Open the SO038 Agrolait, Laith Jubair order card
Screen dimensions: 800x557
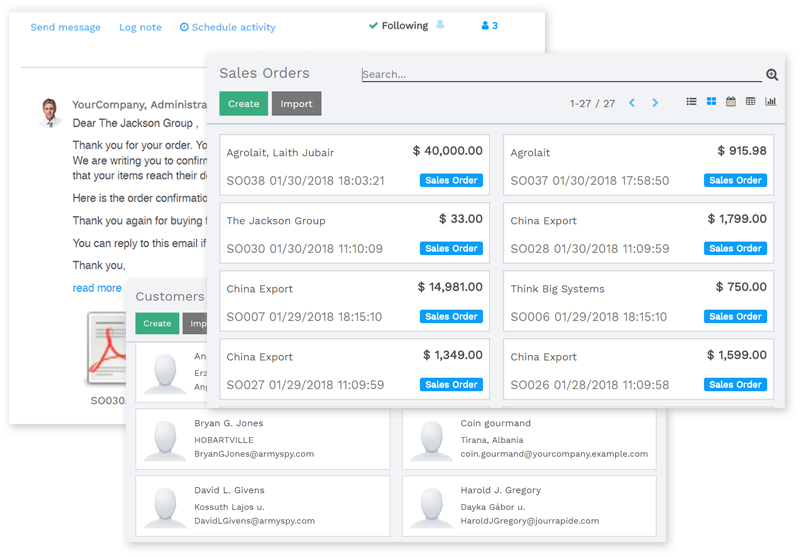[x=354, y=166]
